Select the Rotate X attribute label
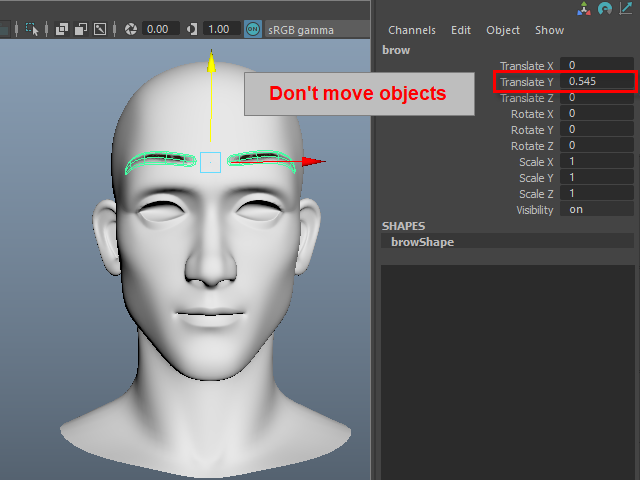The width and height of the screenshot is (640, 480). (532, 114)
